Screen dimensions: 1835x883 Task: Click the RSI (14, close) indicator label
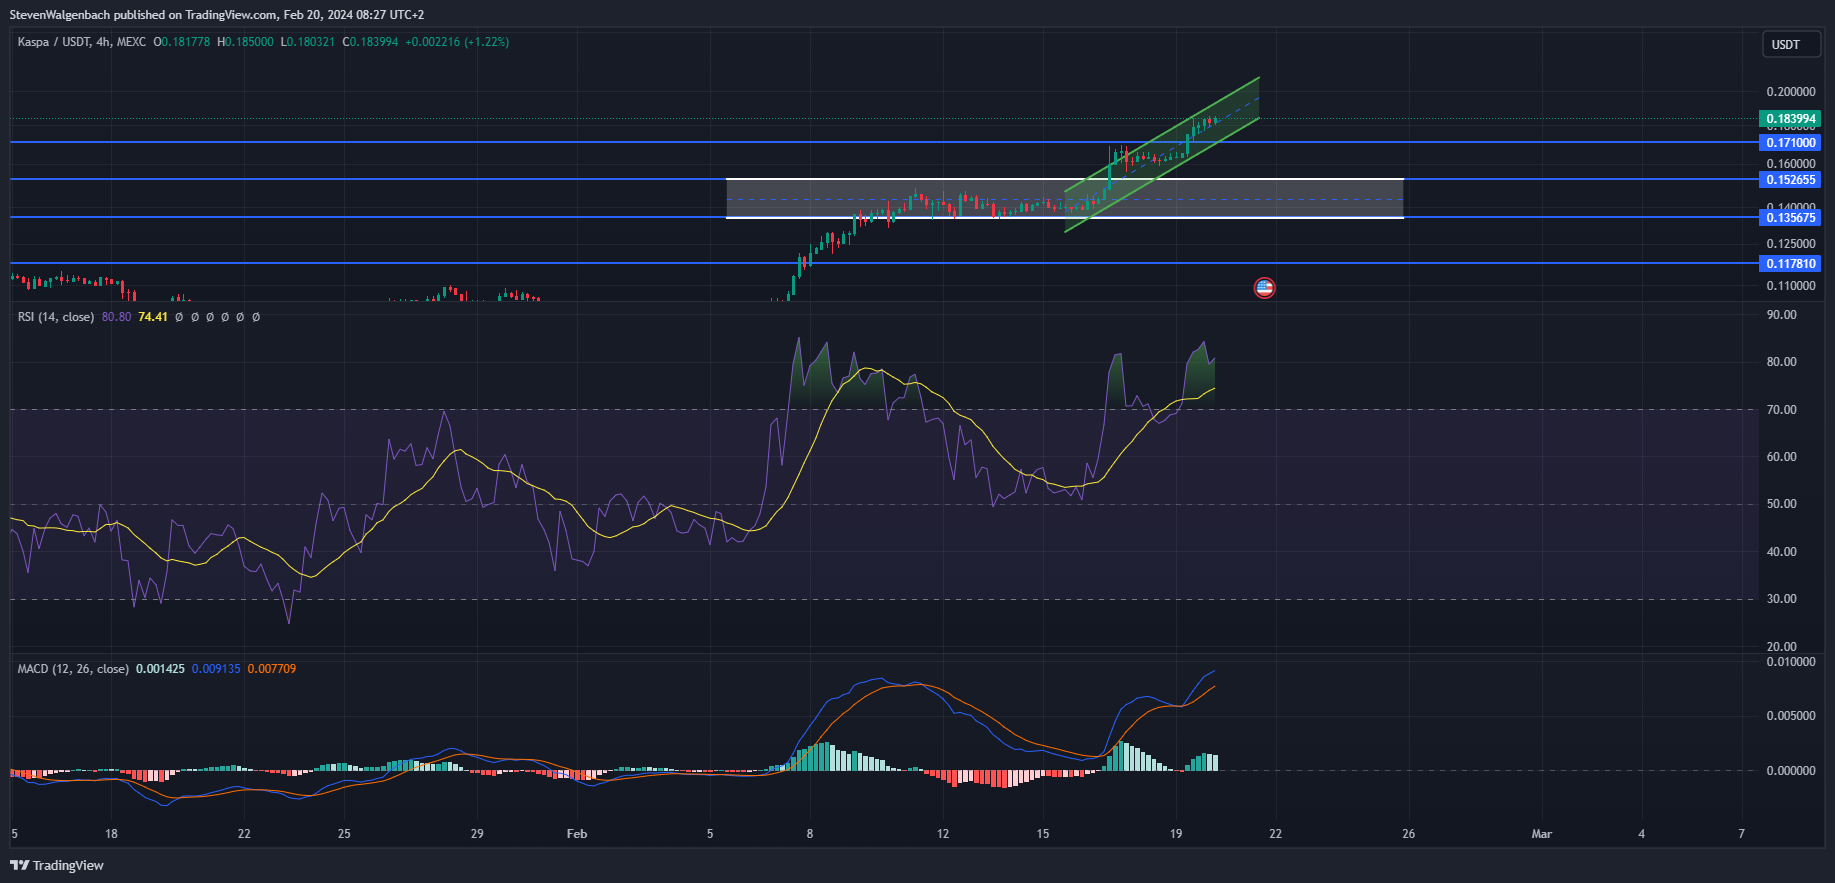56,317
